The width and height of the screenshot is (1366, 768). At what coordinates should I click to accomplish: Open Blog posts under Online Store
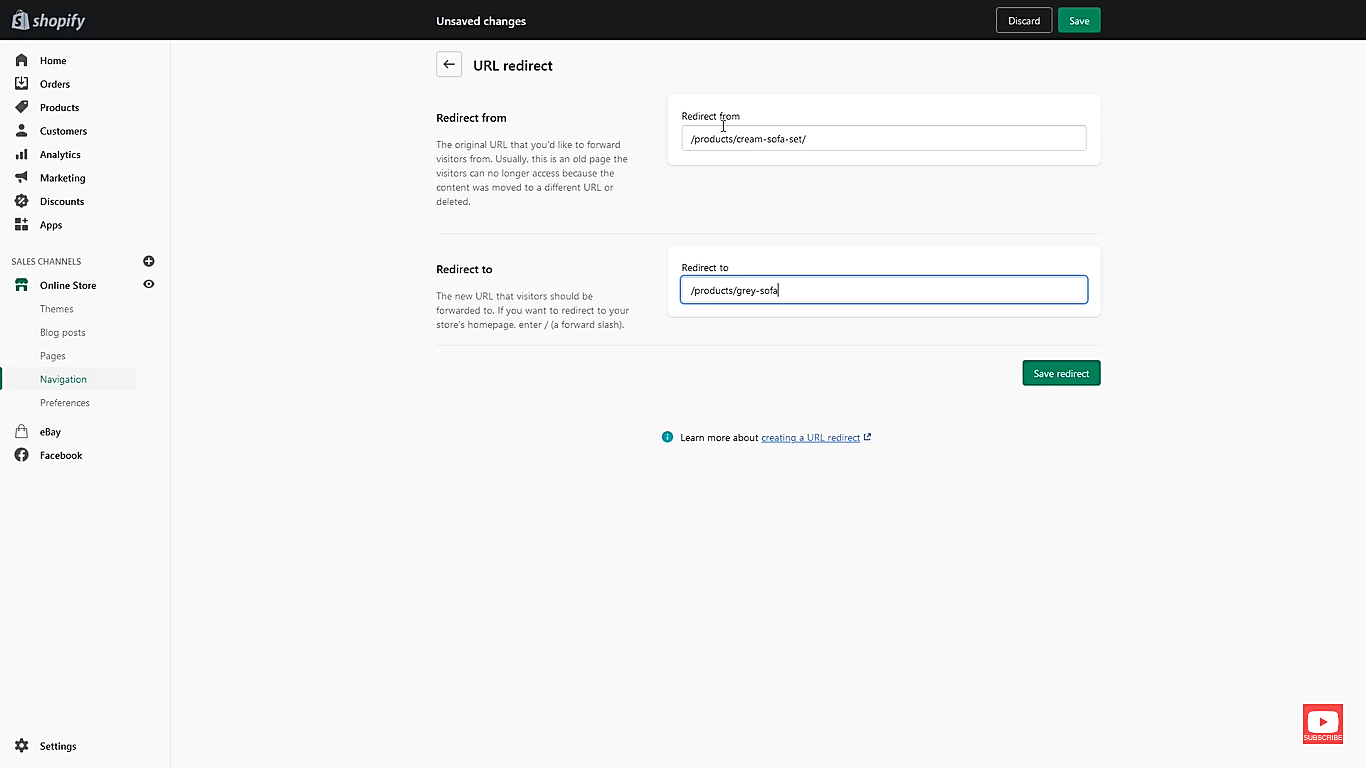[x=63, y=332]
